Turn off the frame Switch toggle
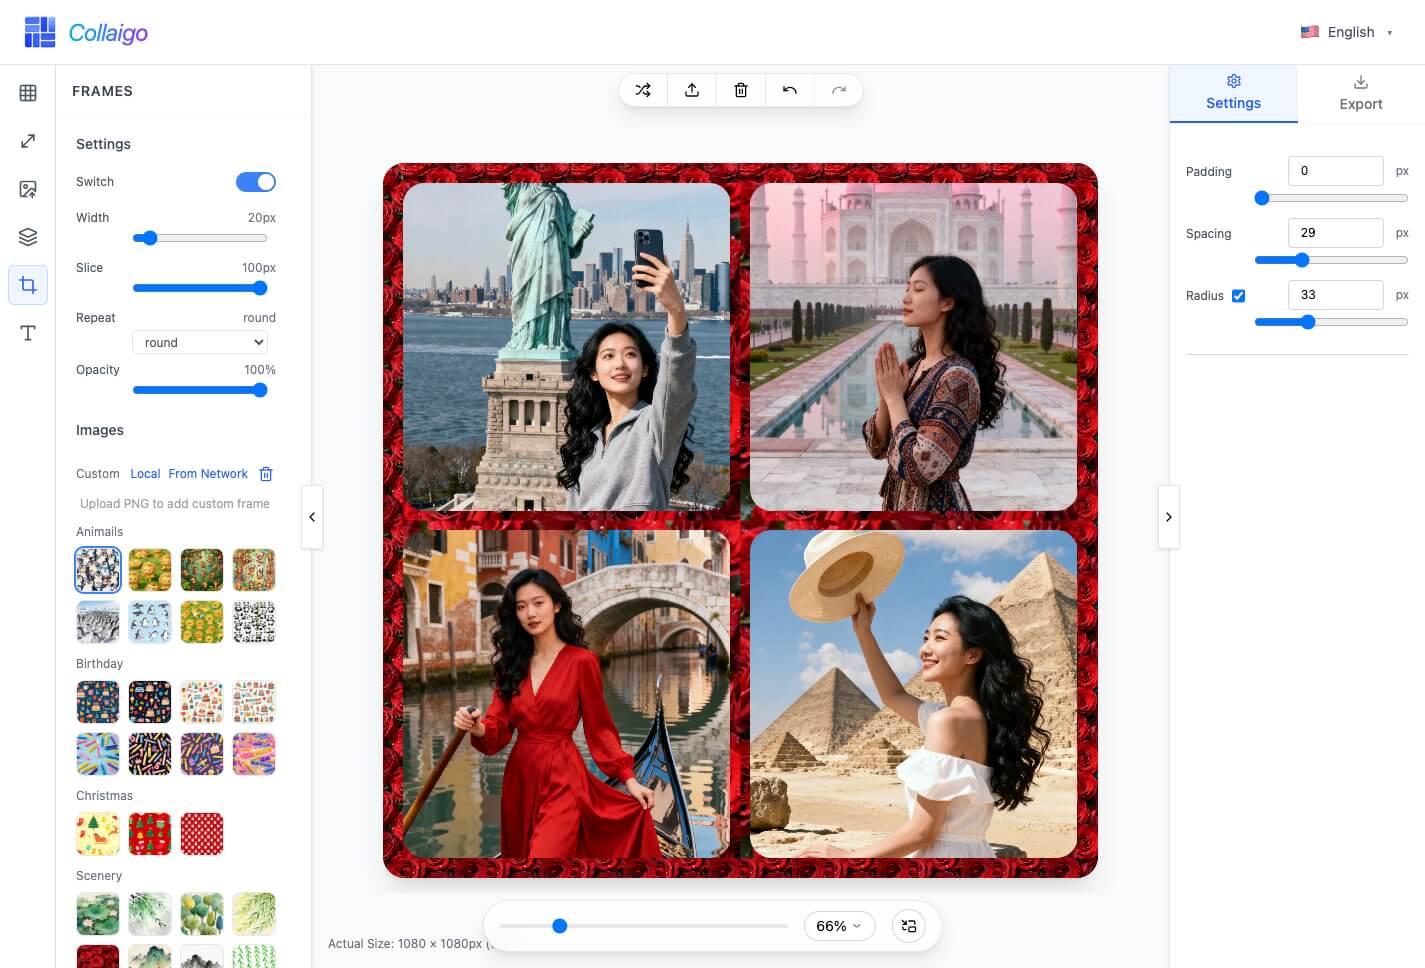Image resolution: width=1425 pixels, height=968 pixels. [x=256, y=182]
